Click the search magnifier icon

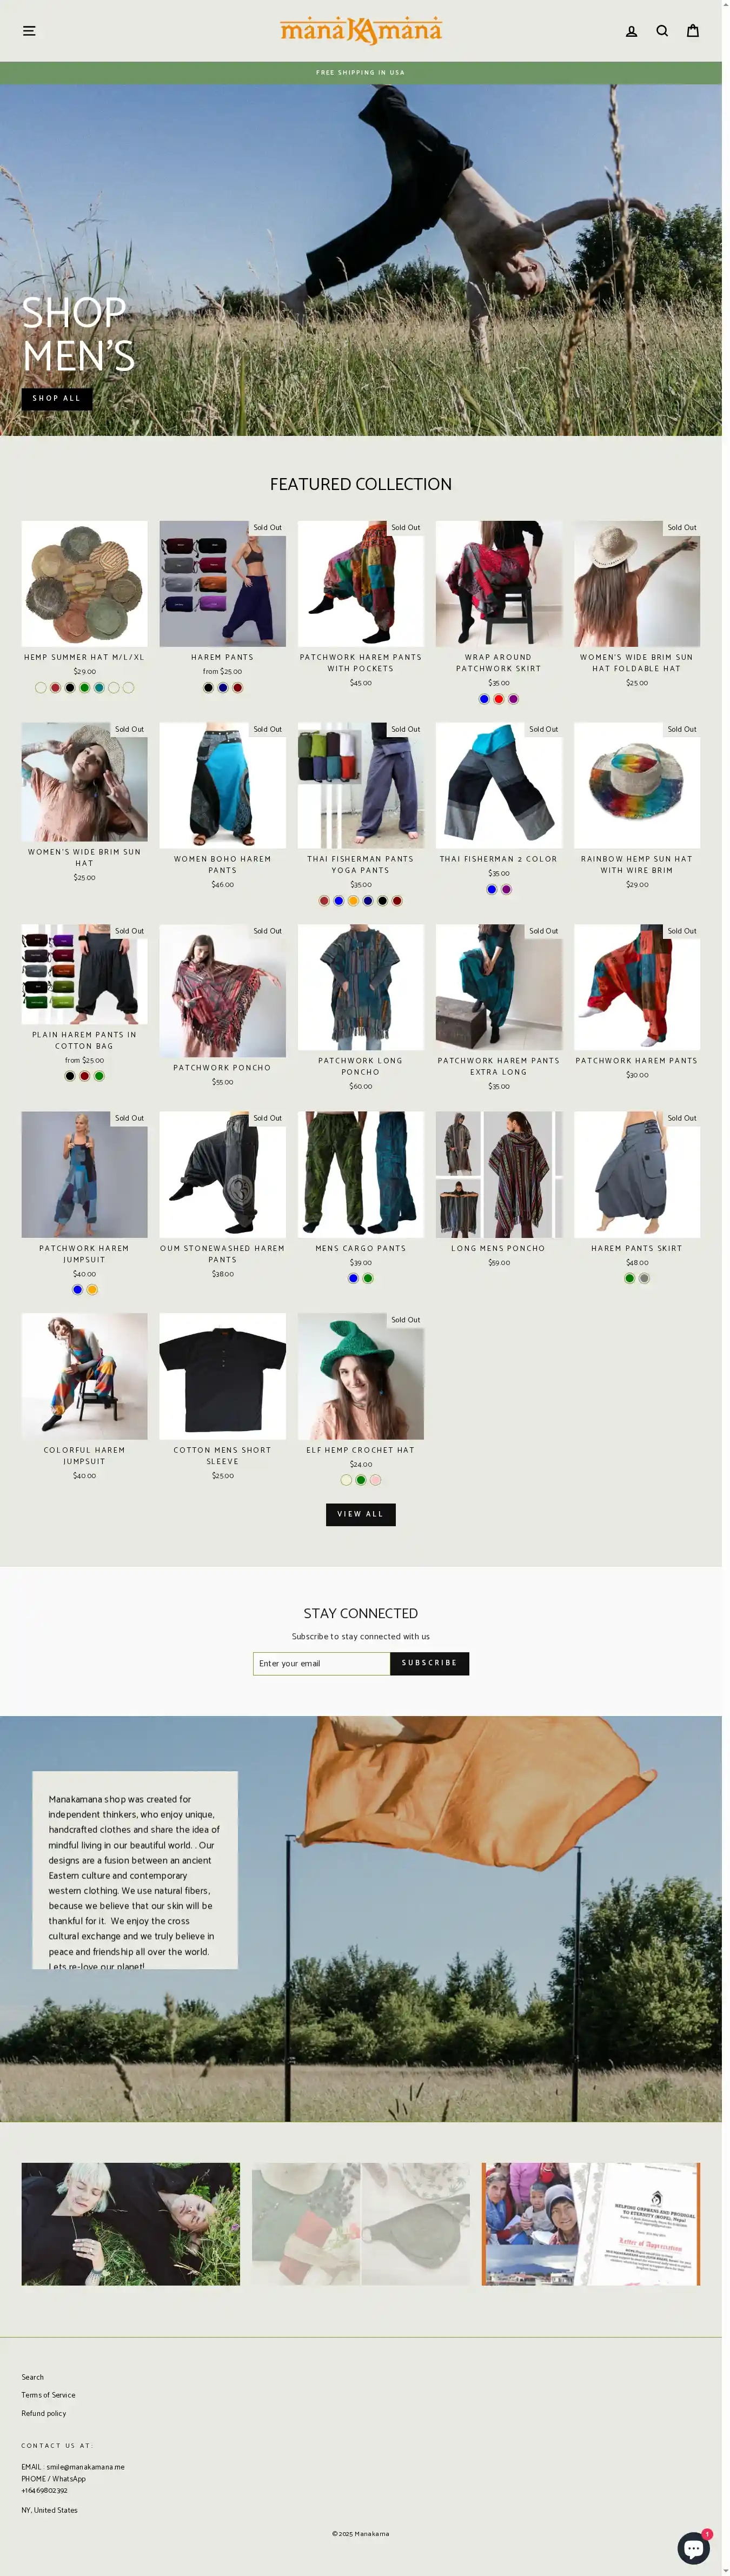tap(662, 31)
